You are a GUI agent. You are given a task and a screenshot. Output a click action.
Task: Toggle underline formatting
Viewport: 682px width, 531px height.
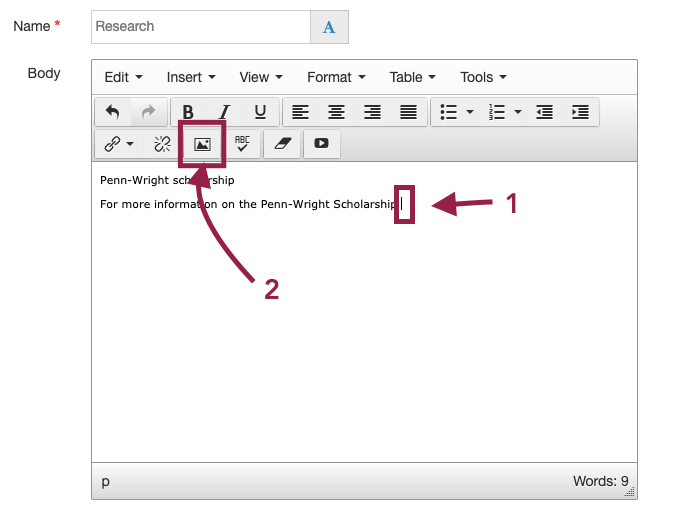click(260, 112)
